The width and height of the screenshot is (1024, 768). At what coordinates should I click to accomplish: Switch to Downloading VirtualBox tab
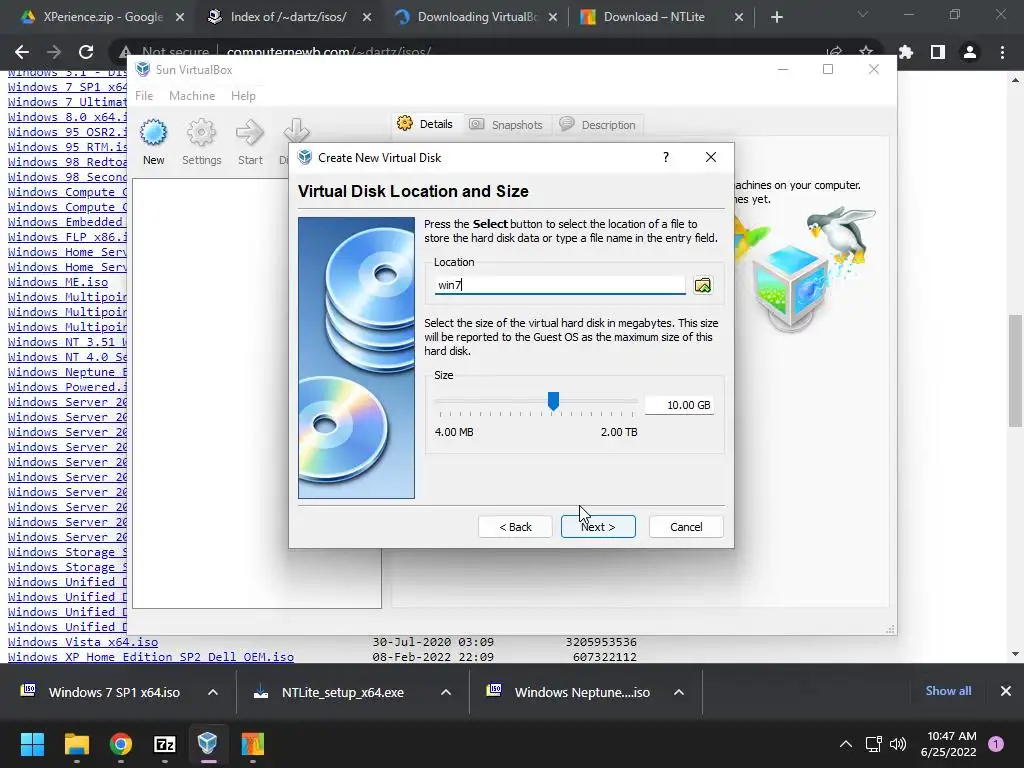[477, 17]
